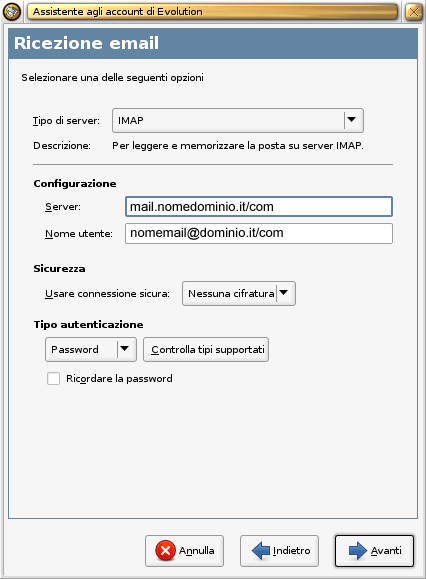Click the red X icon on Annulla
Image resolution: width=426 pixels, height=579 pixels.
click(165, 551)
